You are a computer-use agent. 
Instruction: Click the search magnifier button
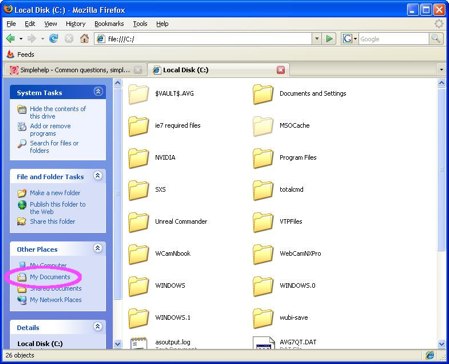(x=436, y=39)
